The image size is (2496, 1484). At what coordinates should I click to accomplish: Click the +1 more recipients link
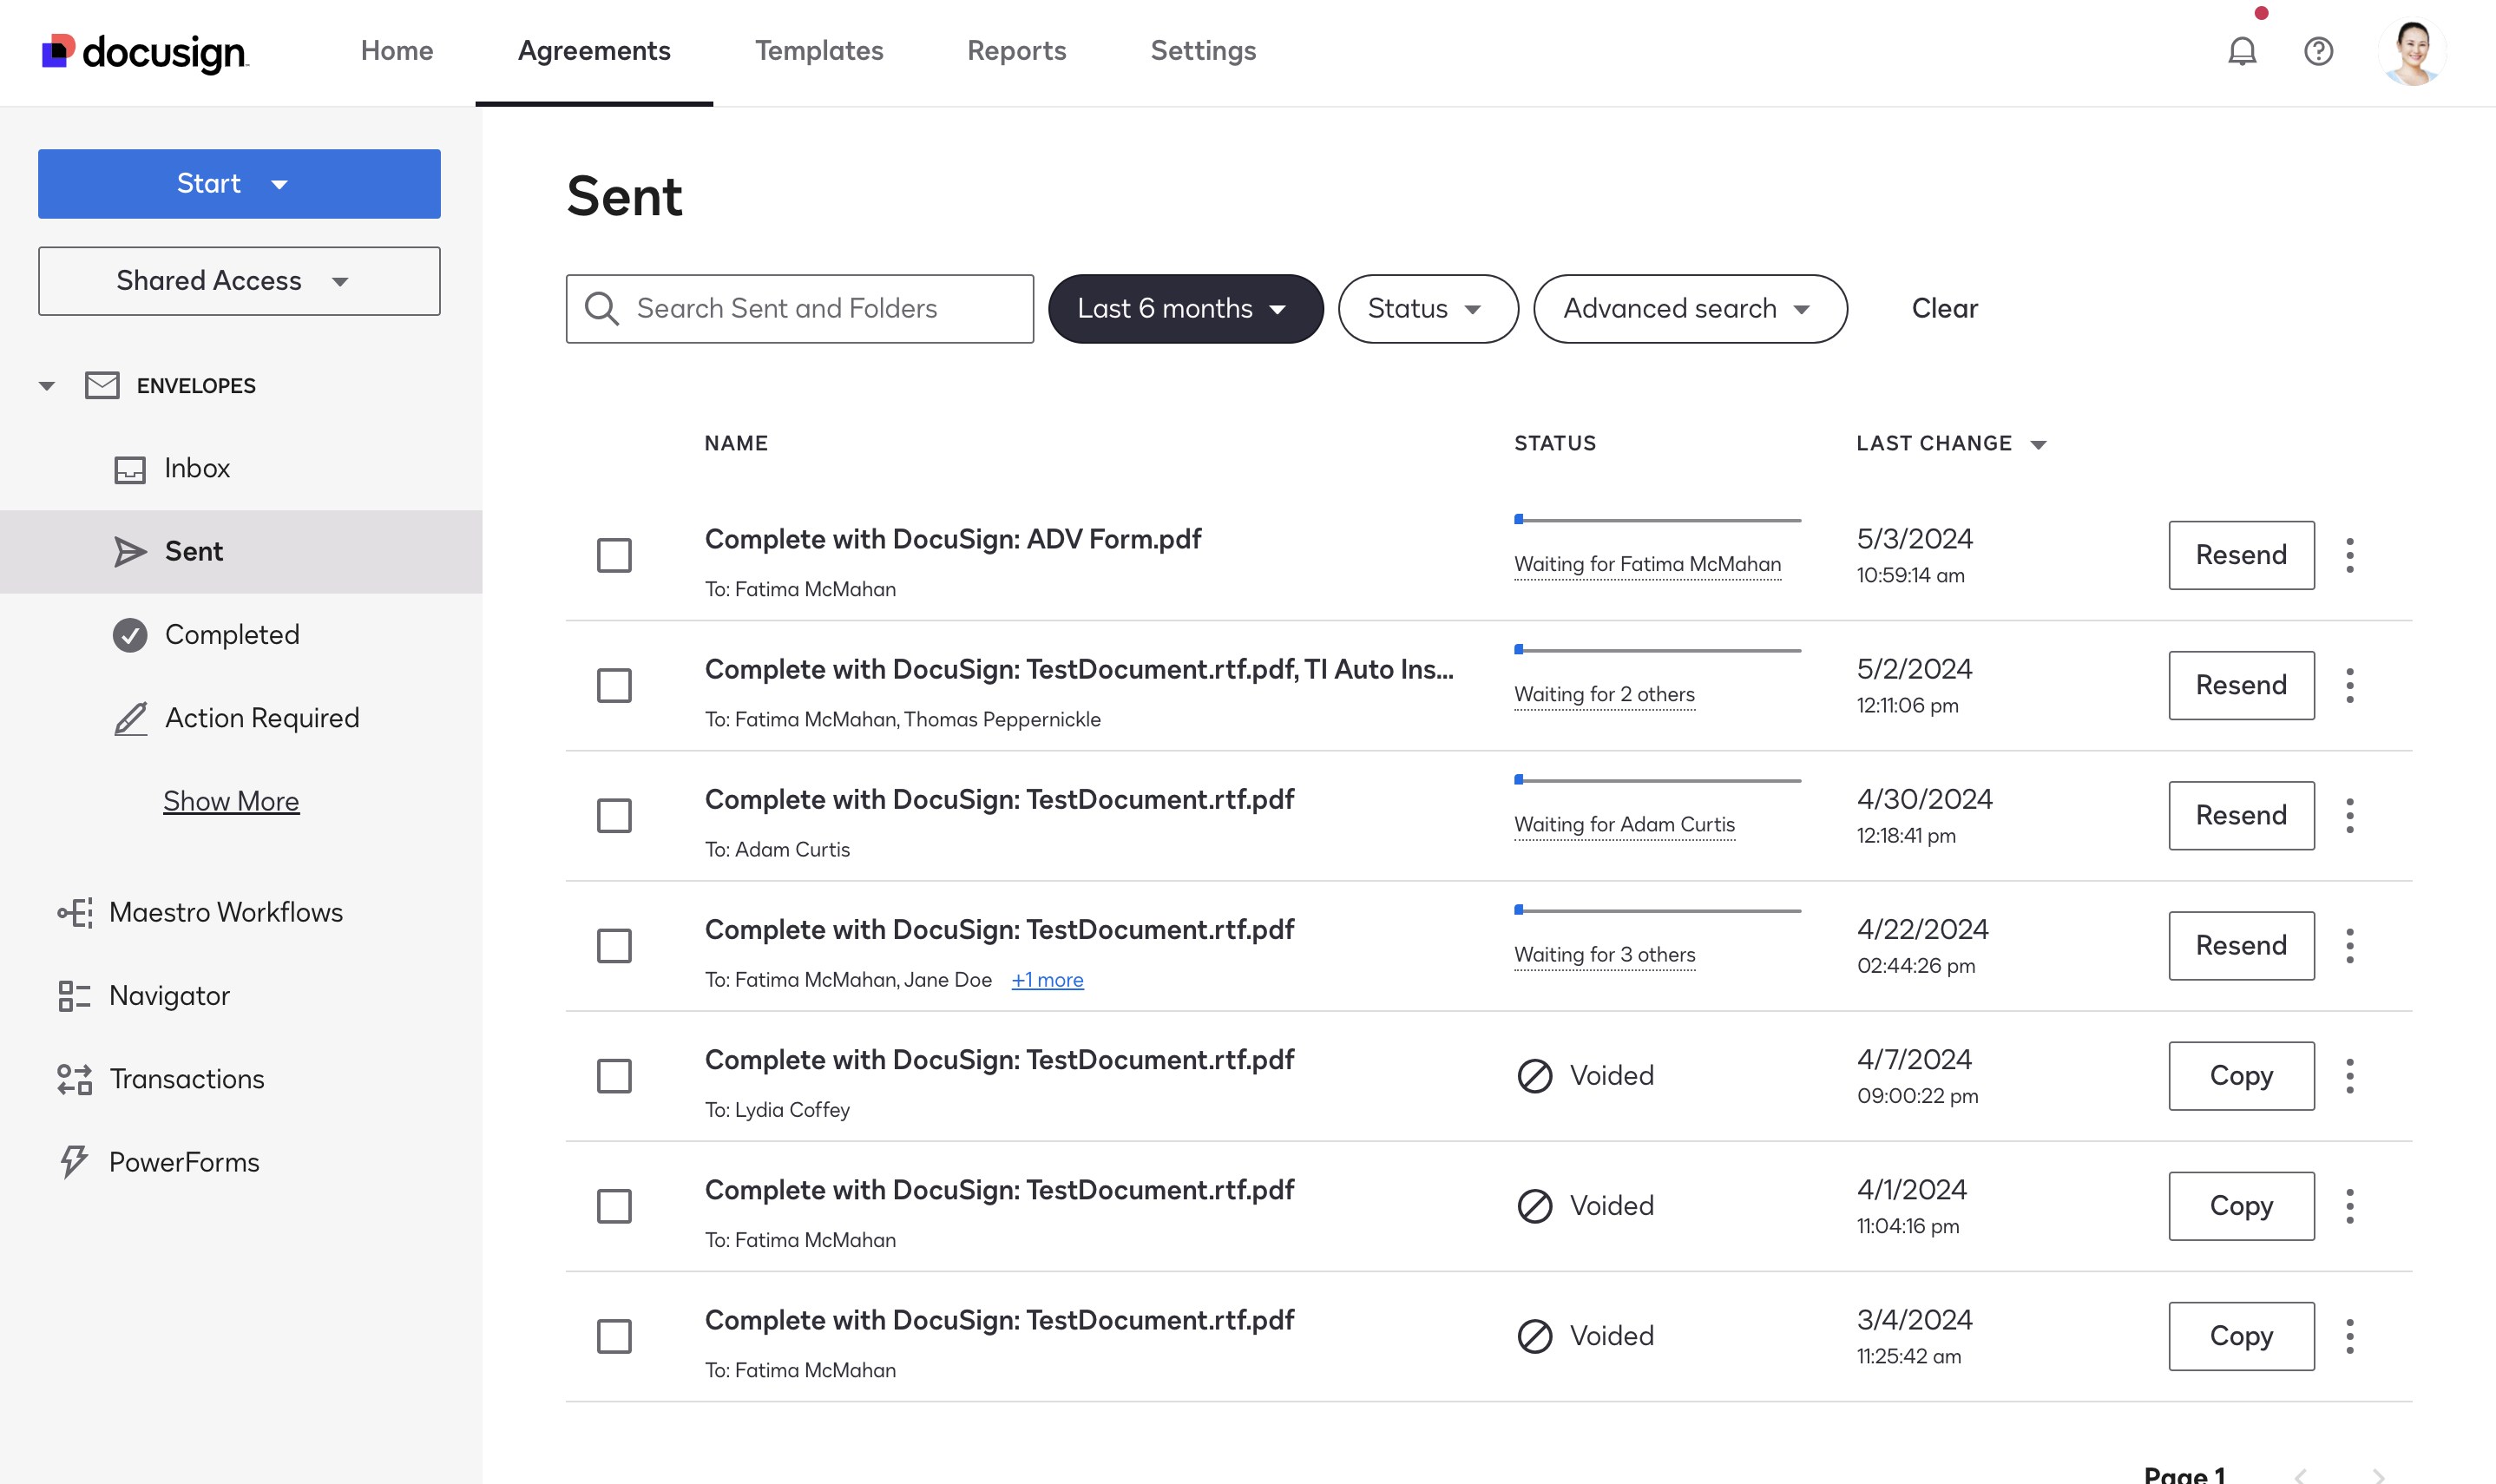1047,979
